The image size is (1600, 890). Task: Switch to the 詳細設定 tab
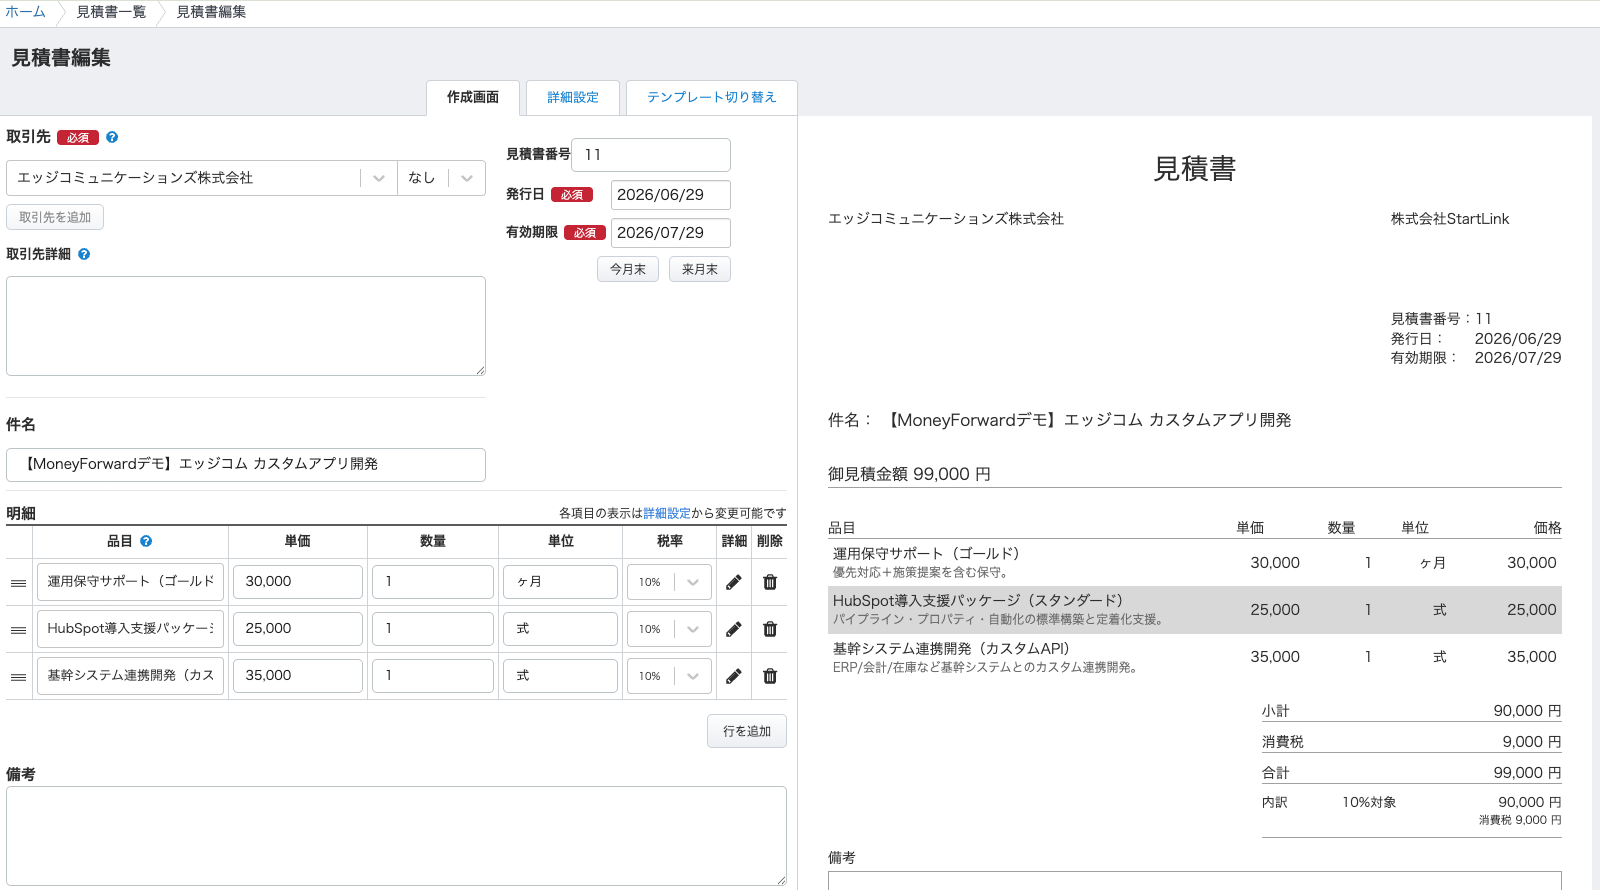tap(573, 97)
